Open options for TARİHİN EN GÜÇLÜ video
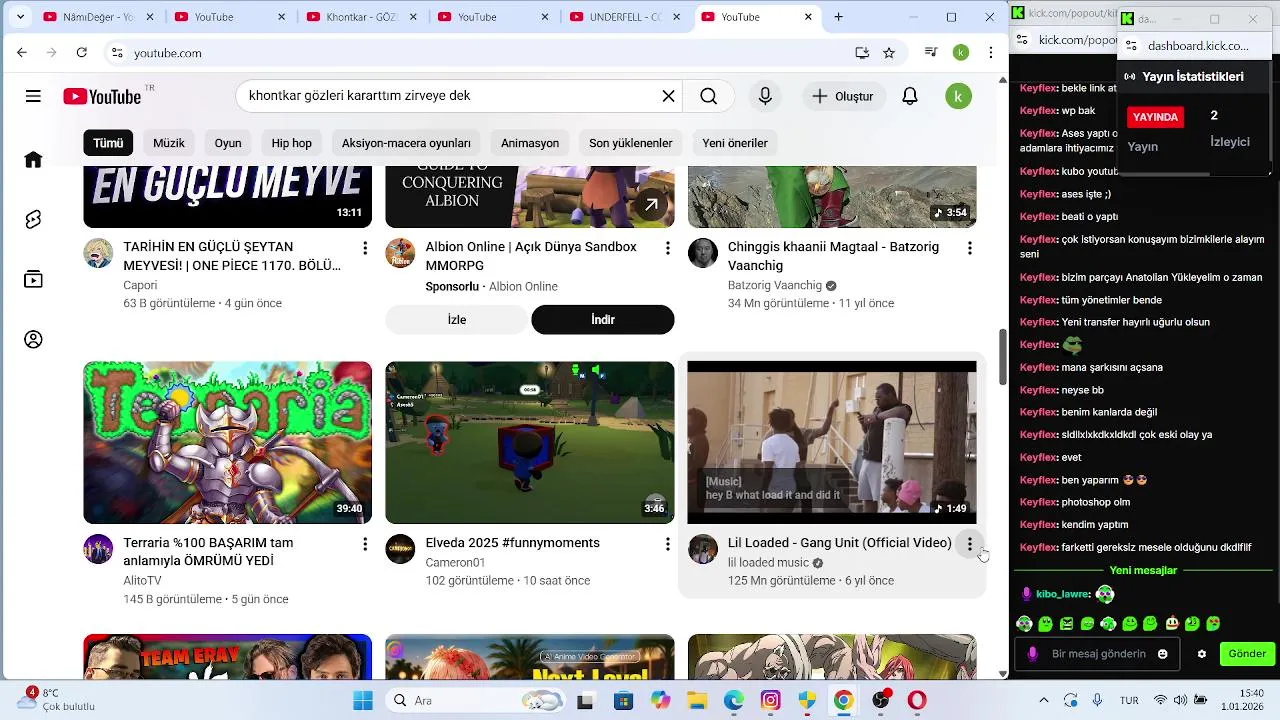 point(365,248)
